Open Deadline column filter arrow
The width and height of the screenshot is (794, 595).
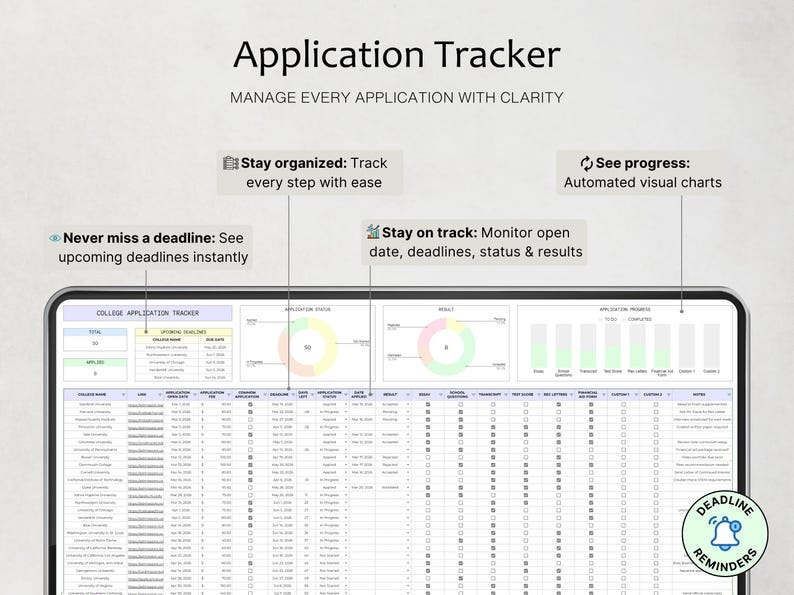(x=293, y=394)
